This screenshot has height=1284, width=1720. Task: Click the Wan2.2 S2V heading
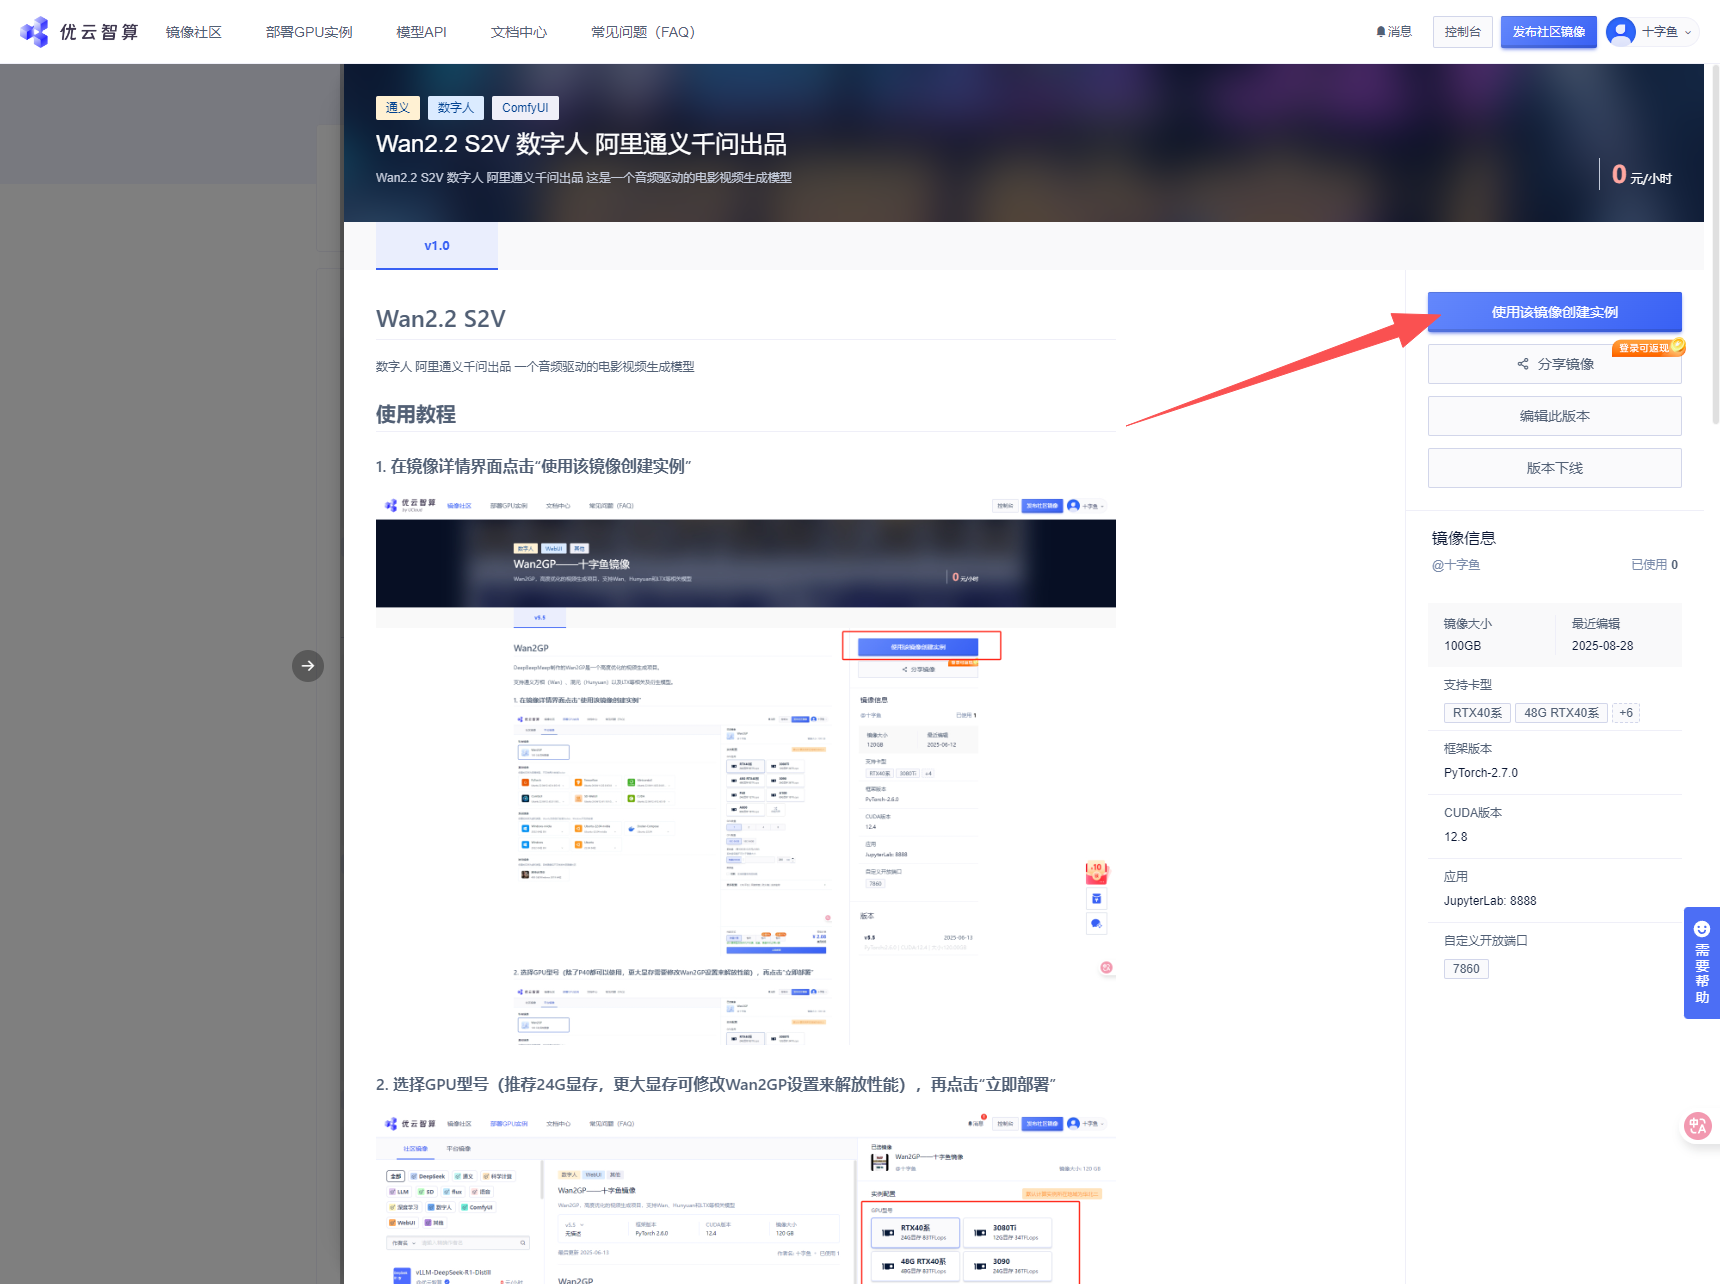click(441, 319)
